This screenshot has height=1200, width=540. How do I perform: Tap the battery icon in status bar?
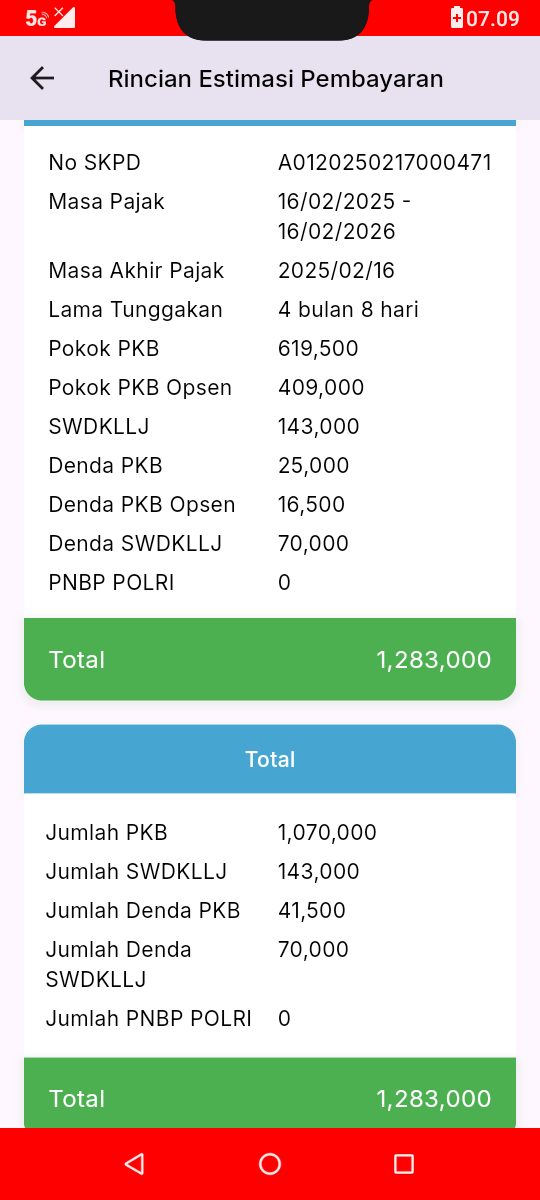pyautogui.click(x=457, y=17)
